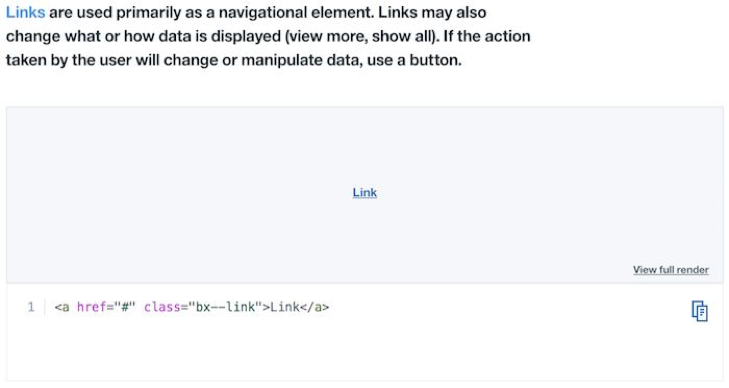Click the "#" href value in code
The height and width of the screenshot is (388, 729).
[125, 307]
